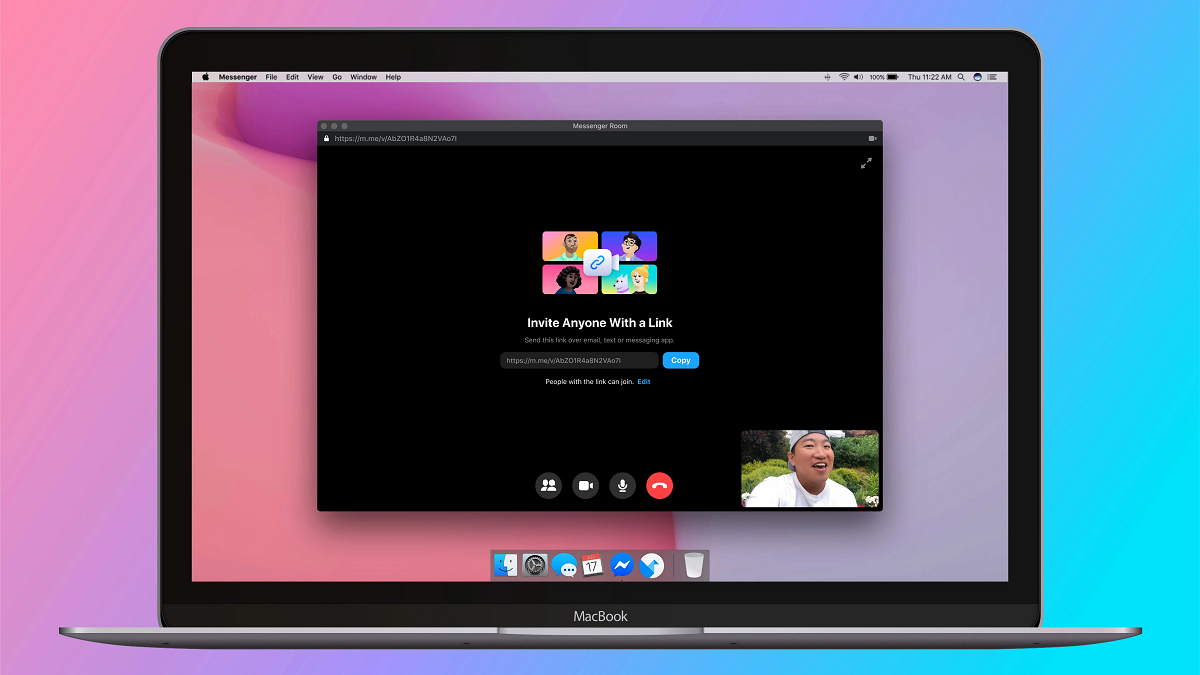Image resolution: width=1200 pixels, height=675 pixels.
Task: Open the Apple menu
Action: coord(206,77)
